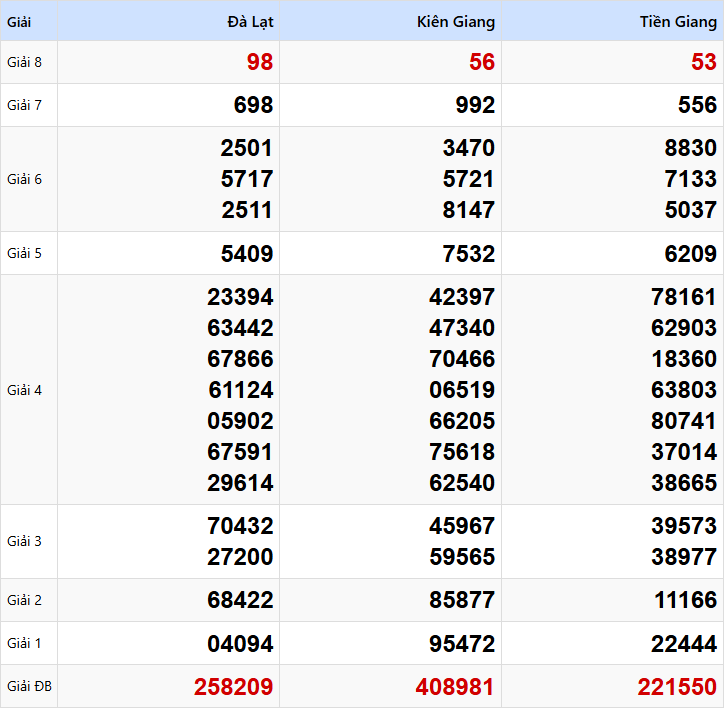This screenshot has height=710, width=725.
Task: Select Giải 3 number 38977
Action: click(x=684, y=557)
